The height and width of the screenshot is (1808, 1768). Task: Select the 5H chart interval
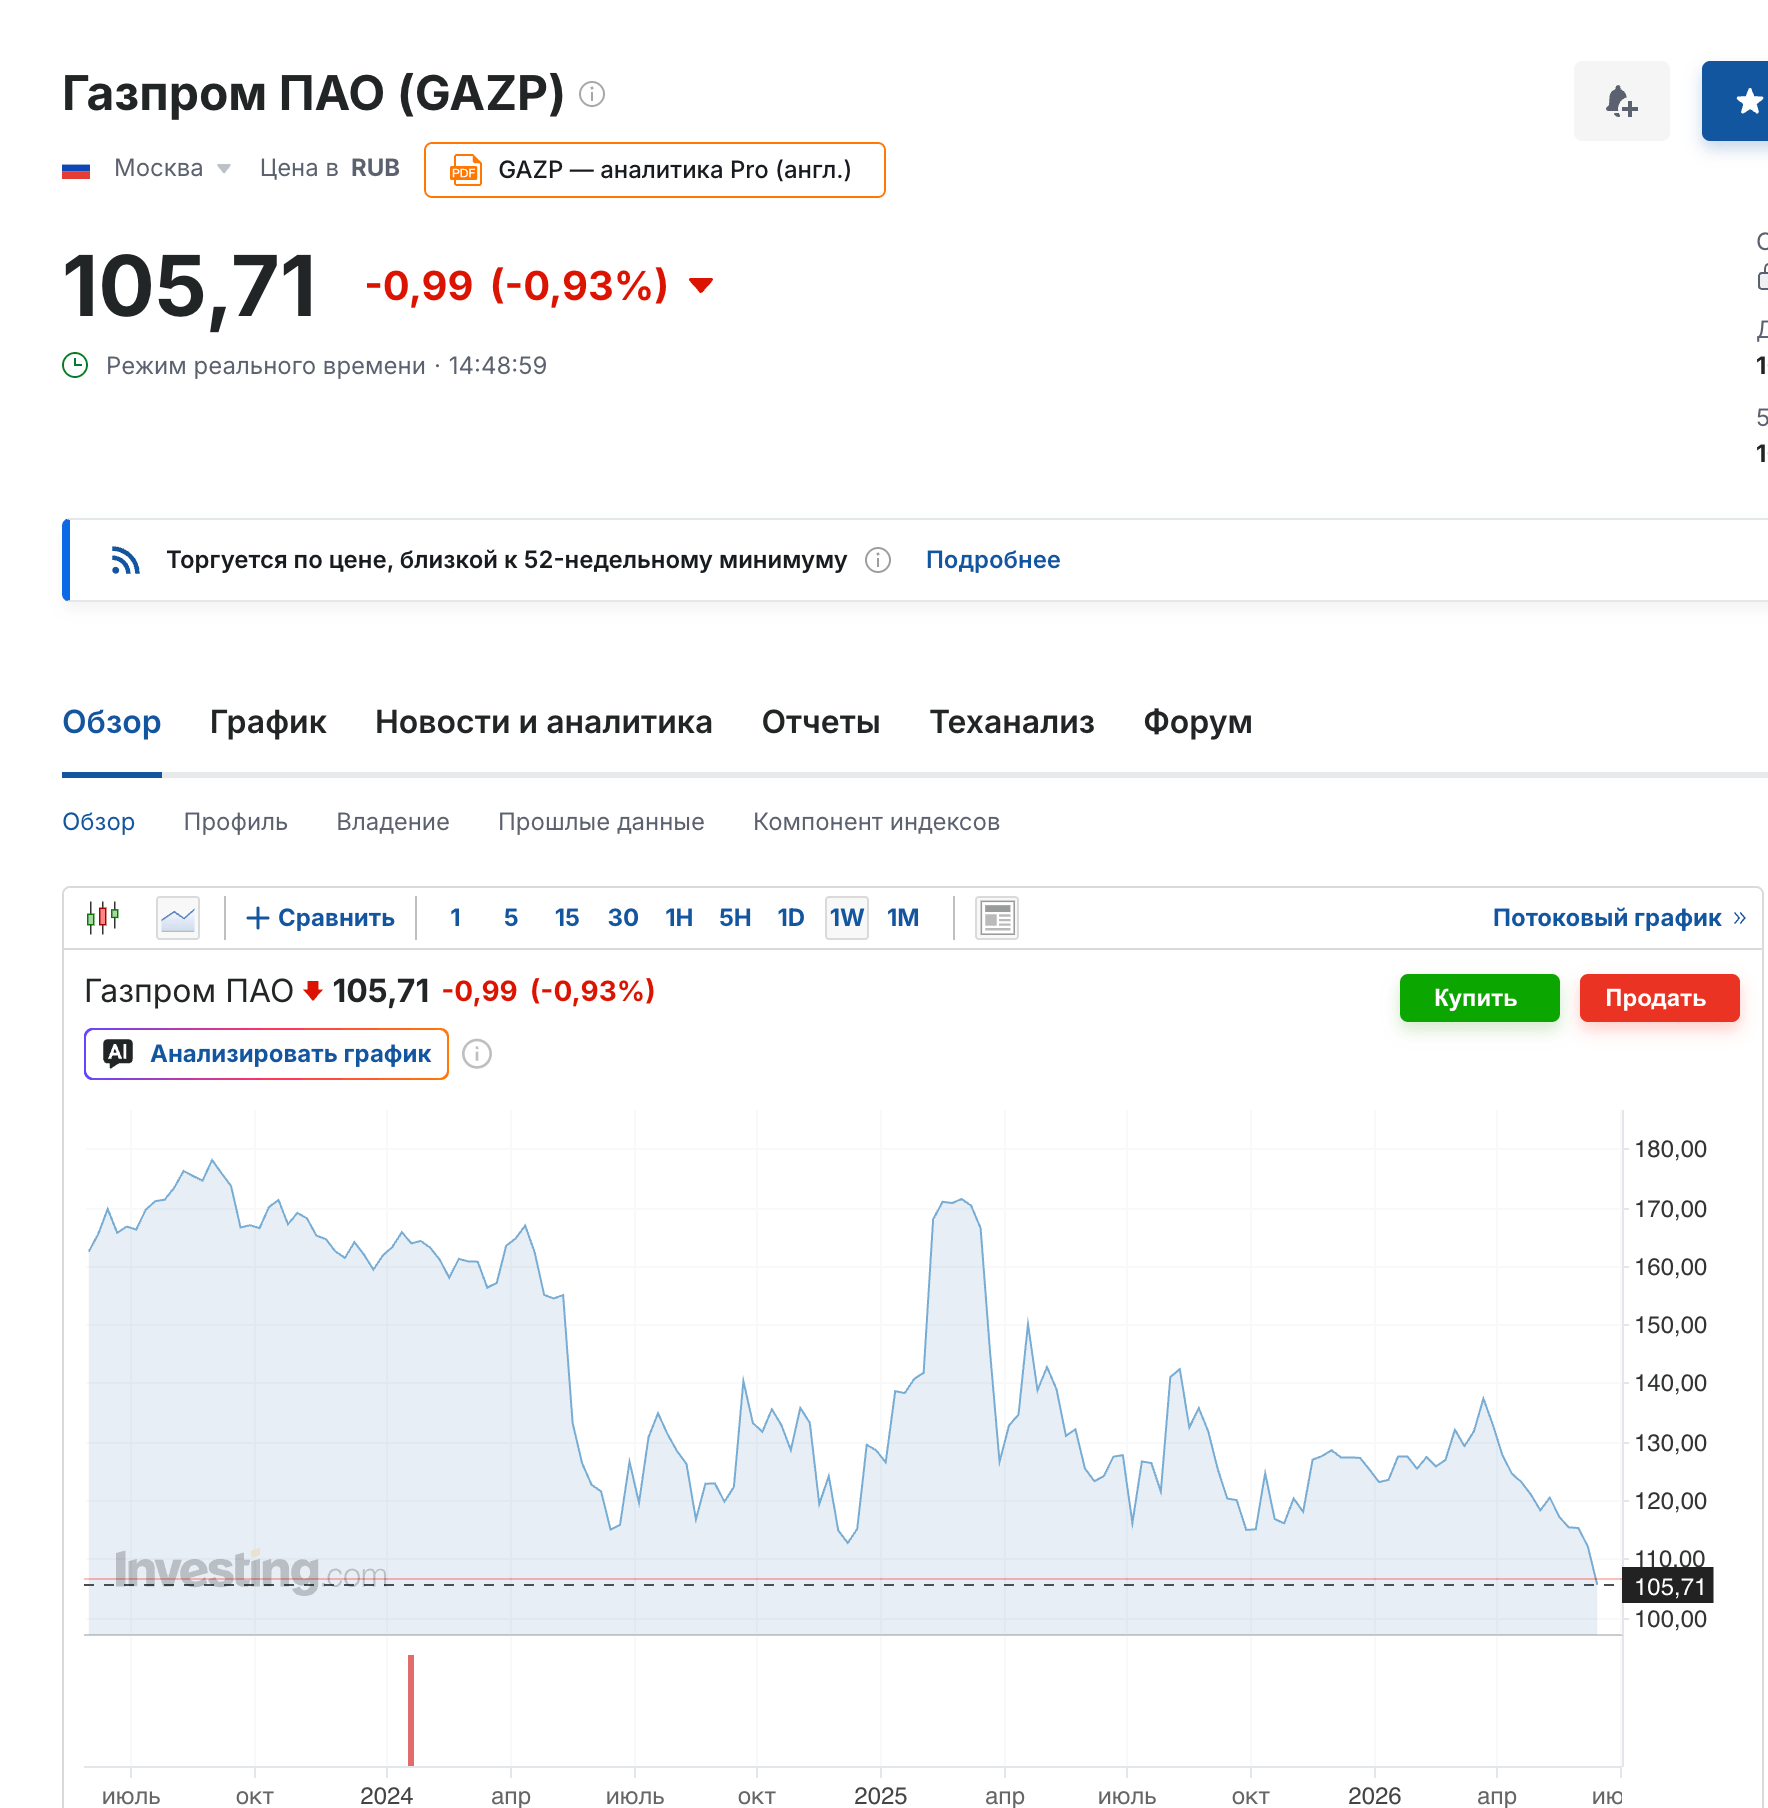735,918
